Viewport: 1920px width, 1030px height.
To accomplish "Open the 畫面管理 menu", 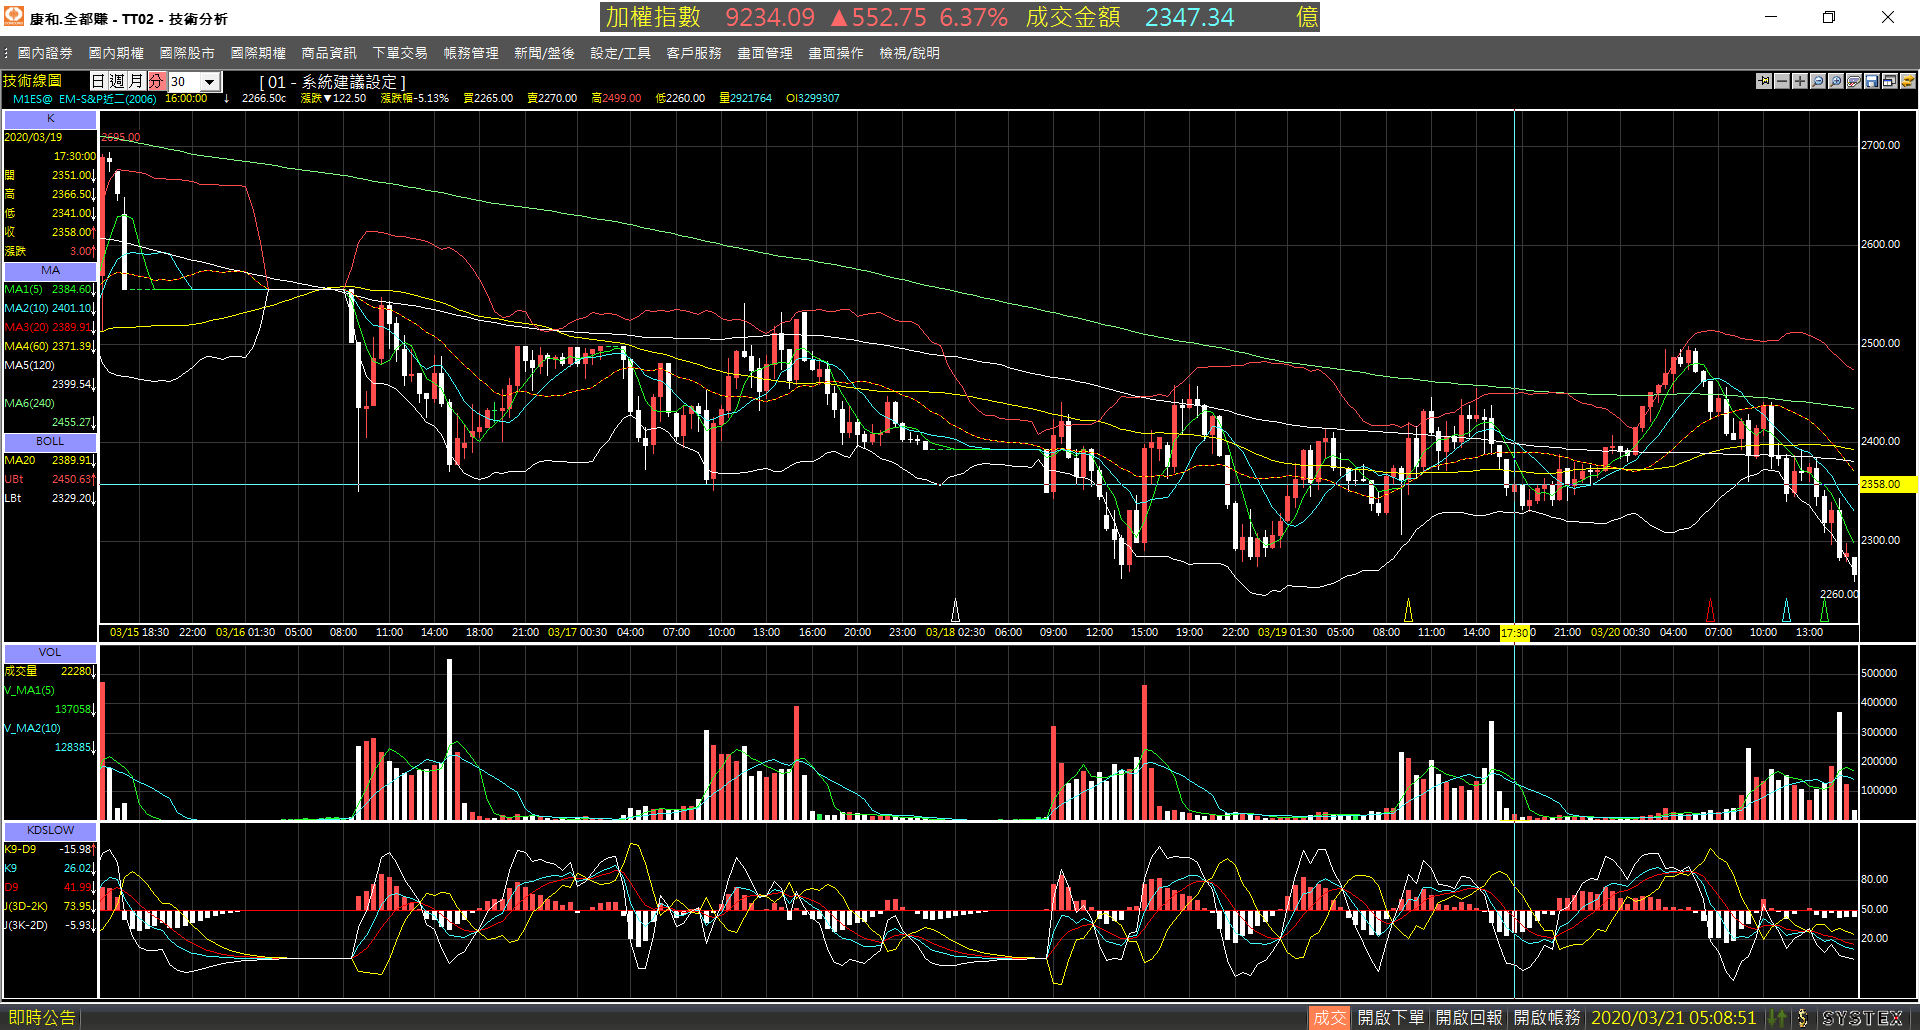I will [x=765, y=53].
